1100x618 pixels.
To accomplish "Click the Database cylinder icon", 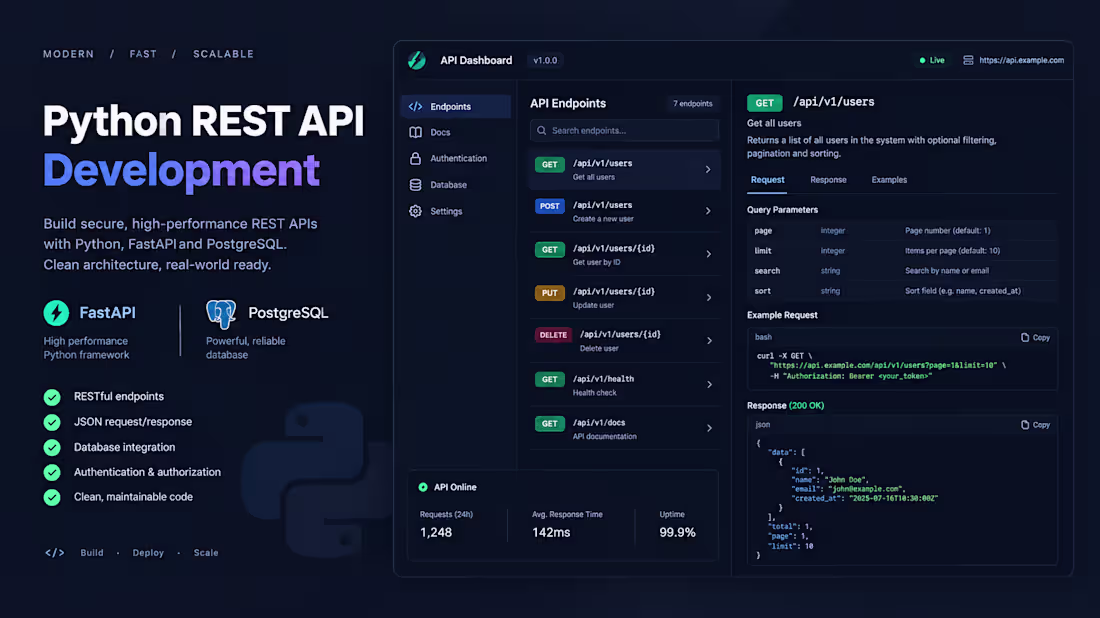I will pos(415,185).
